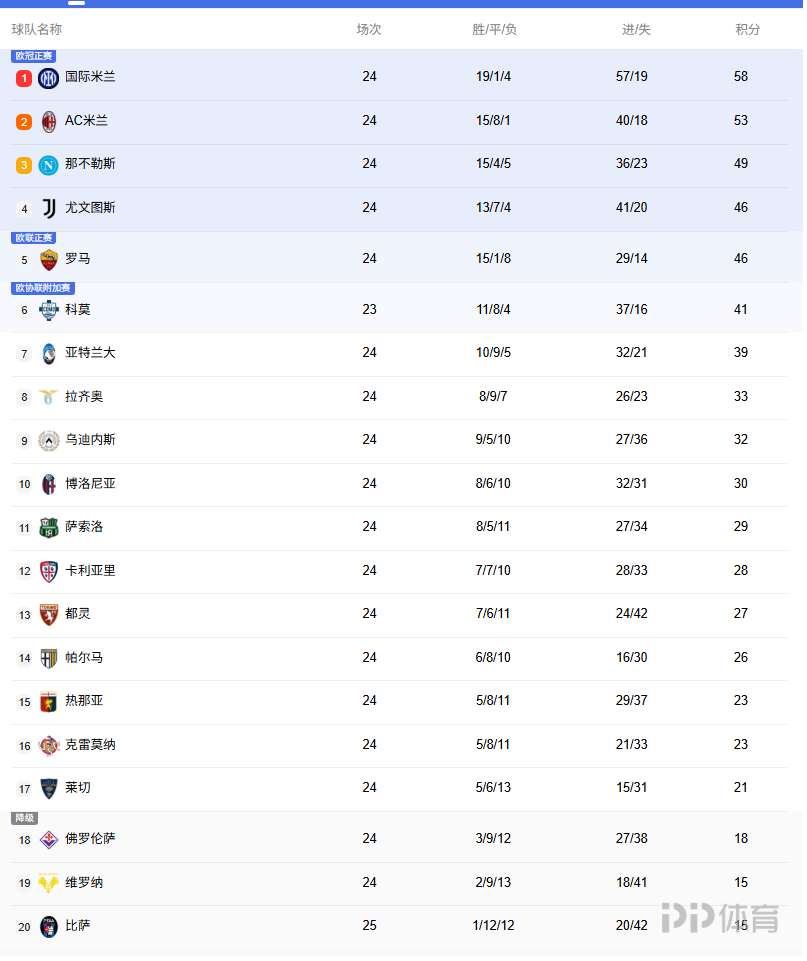Viewport: 807px width, 961px height.
Task: Click the 胜/平/负 column header
Action: 494,30
